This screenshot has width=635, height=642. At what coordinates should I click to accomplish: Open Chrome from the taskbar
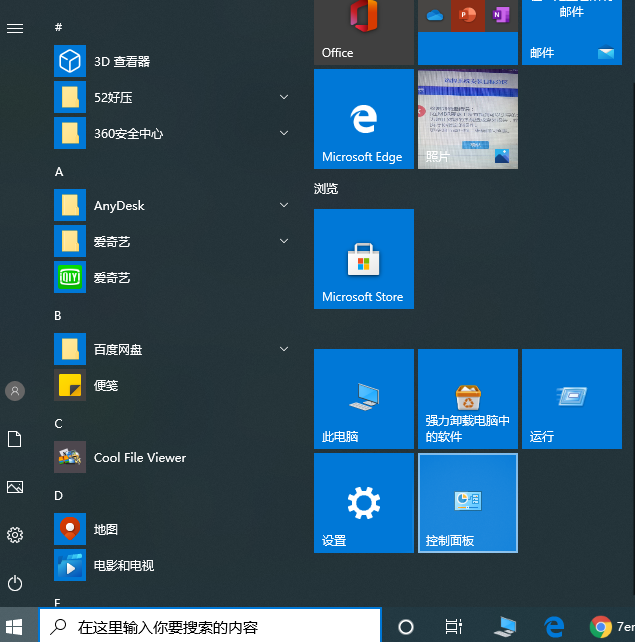[x=601, y=627]
